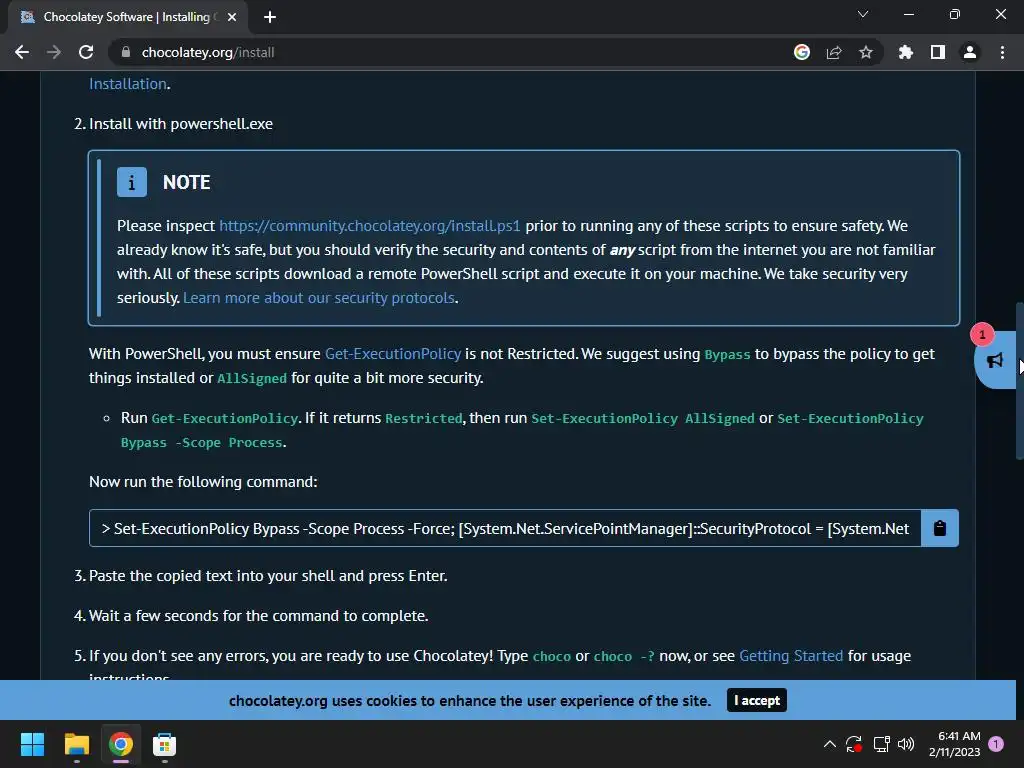Select the Chocolatey Software Installing tab

(126, 17)
